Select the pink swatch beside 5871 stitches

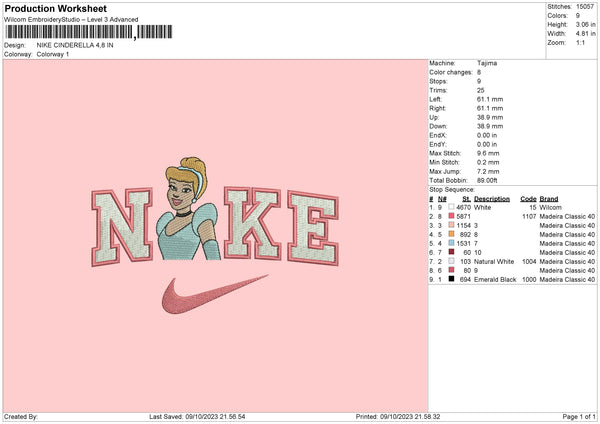pyautogui.click(x=452, y=216)
